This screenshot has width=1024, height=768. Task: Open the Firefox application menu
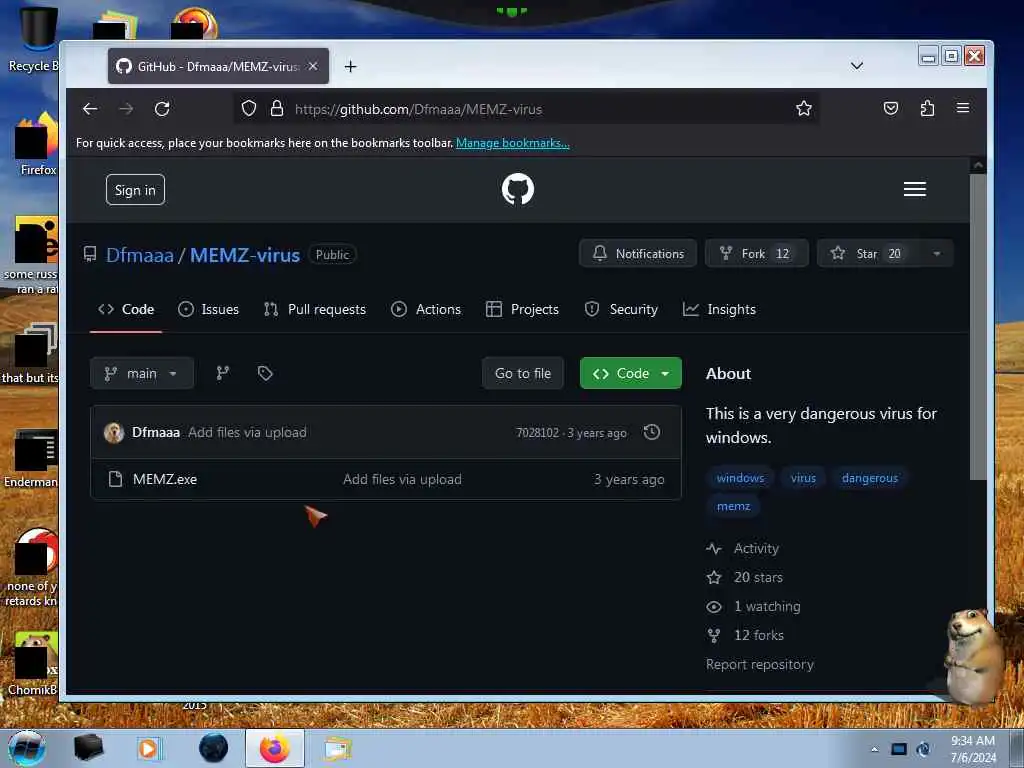[x=963, y=108]
